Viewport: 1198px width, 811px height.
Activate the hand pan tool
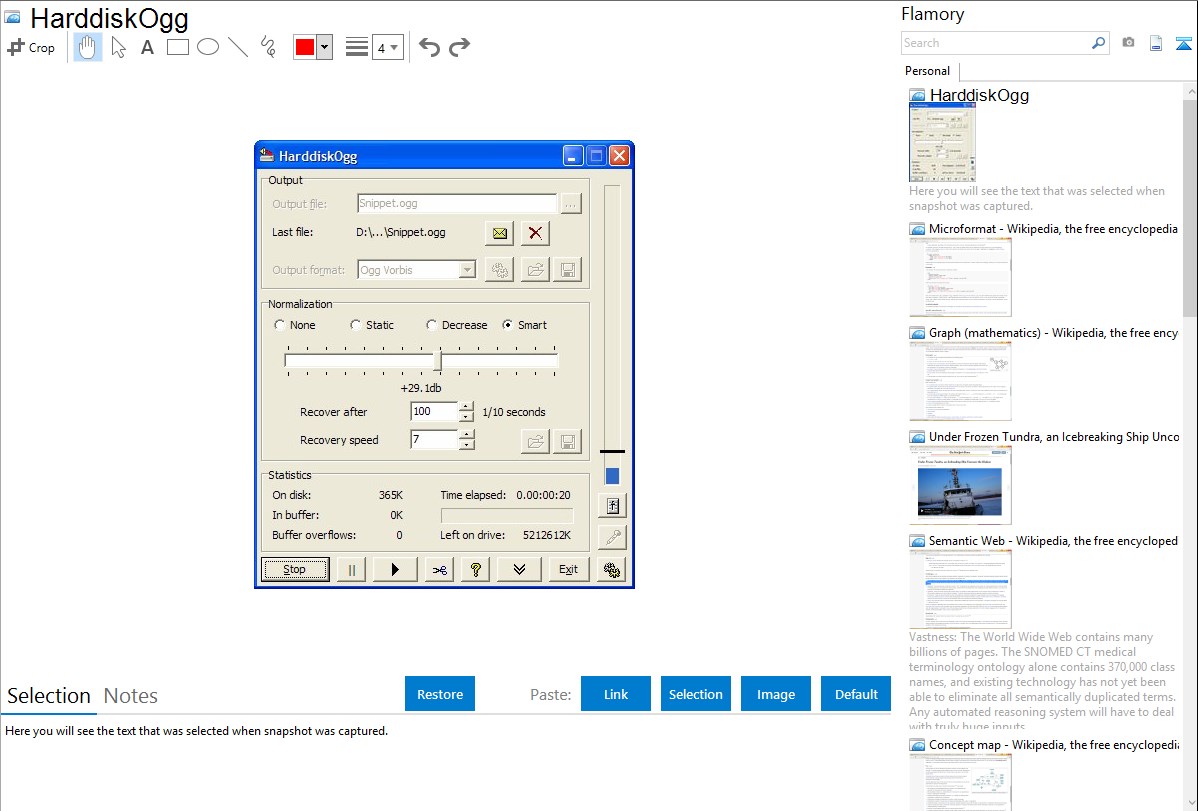click(x=88, y=47)
